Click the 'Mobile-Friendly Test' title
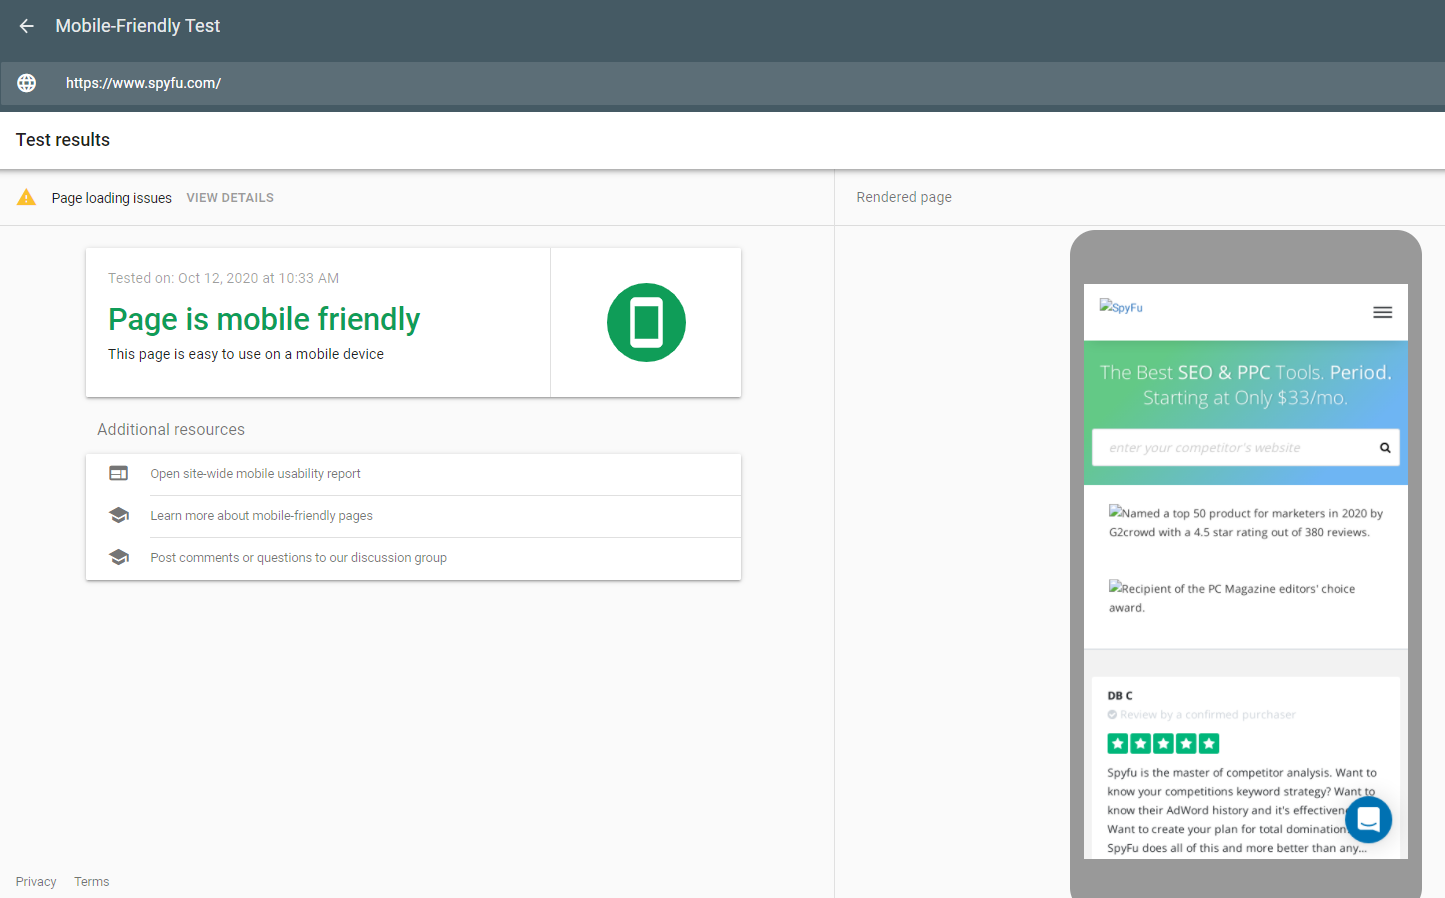Screen dimensions: 1445x898 138,26
